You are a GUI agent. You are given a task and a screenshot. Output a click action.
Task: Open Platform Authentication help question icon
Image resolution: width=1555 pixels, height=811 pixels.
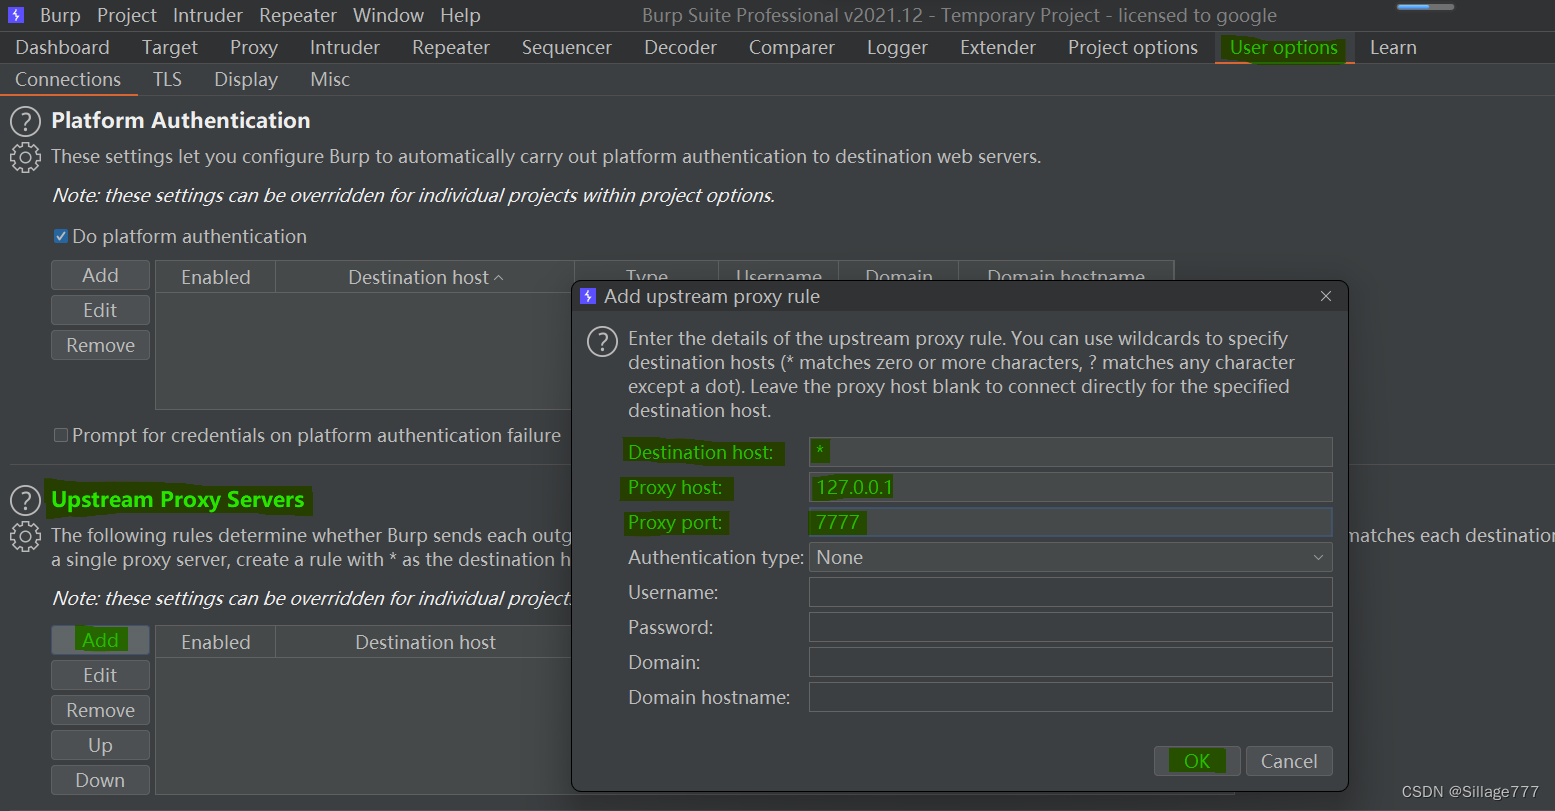pyautogui.click(x=25, y=122)
